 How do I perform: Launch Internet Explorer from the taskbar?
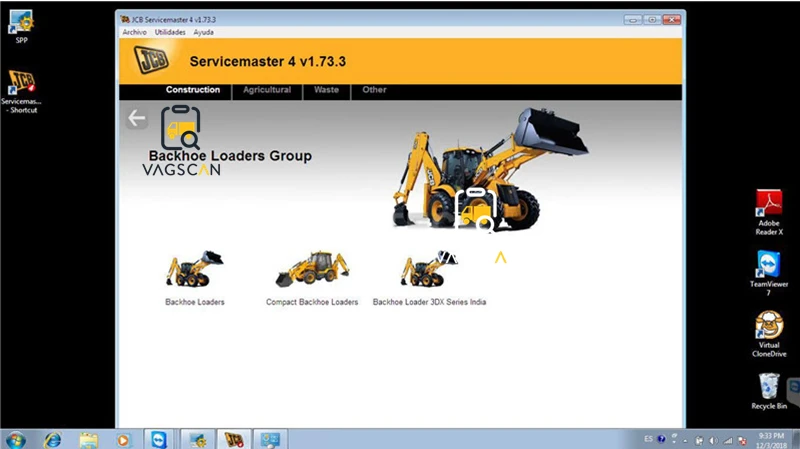[x=53, y=439]
